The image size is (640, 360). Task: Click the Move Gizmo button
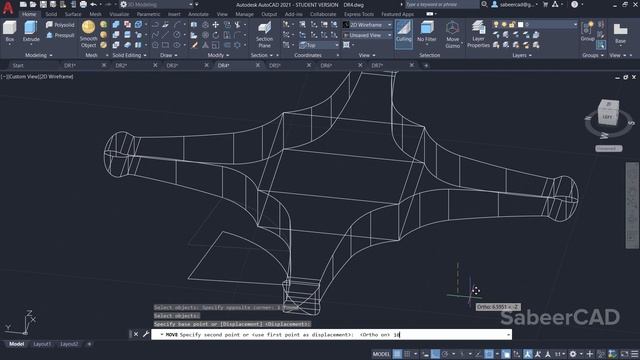[x=452, y=34]
